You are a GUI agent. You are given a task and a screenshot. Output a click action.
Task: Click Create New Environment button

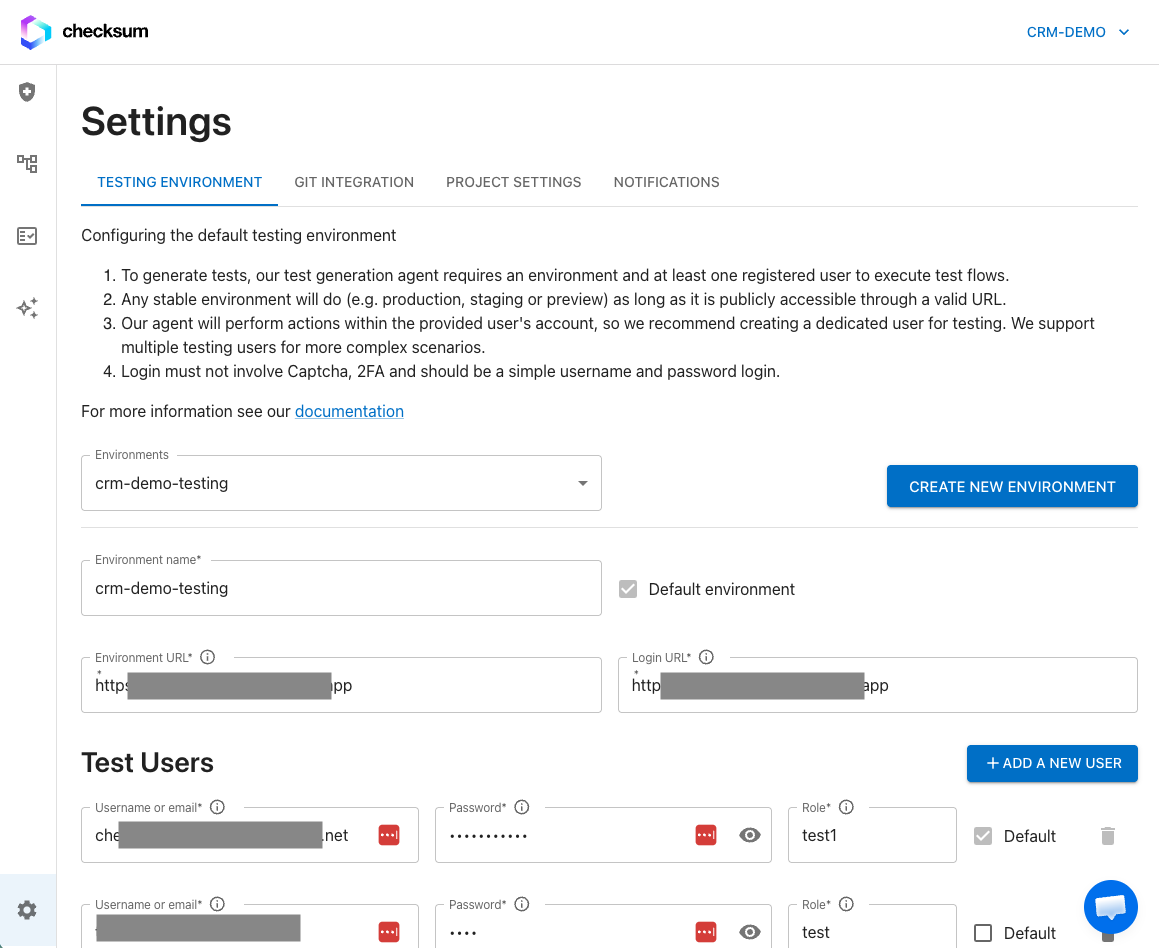pos(1012,486)
